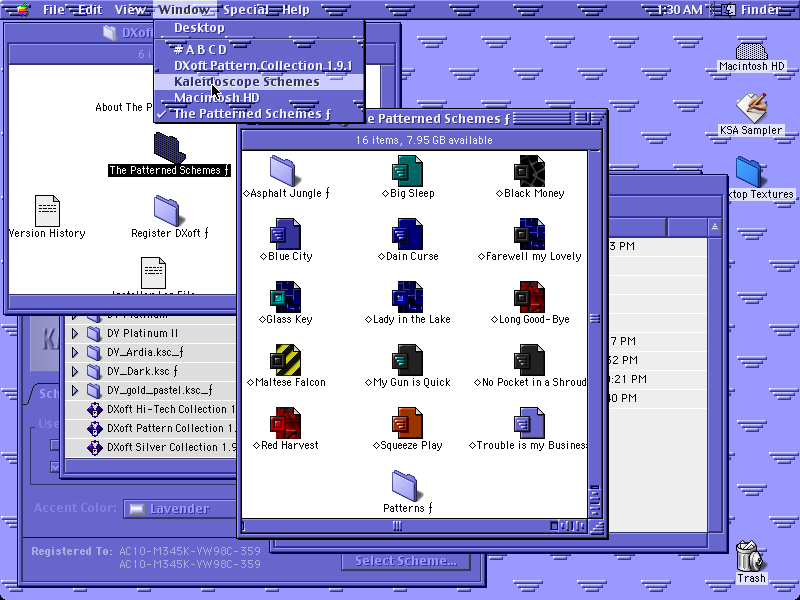
Task: Click the Patterned Schemes horizontal scroll thumb
Action: coord(397,526)
